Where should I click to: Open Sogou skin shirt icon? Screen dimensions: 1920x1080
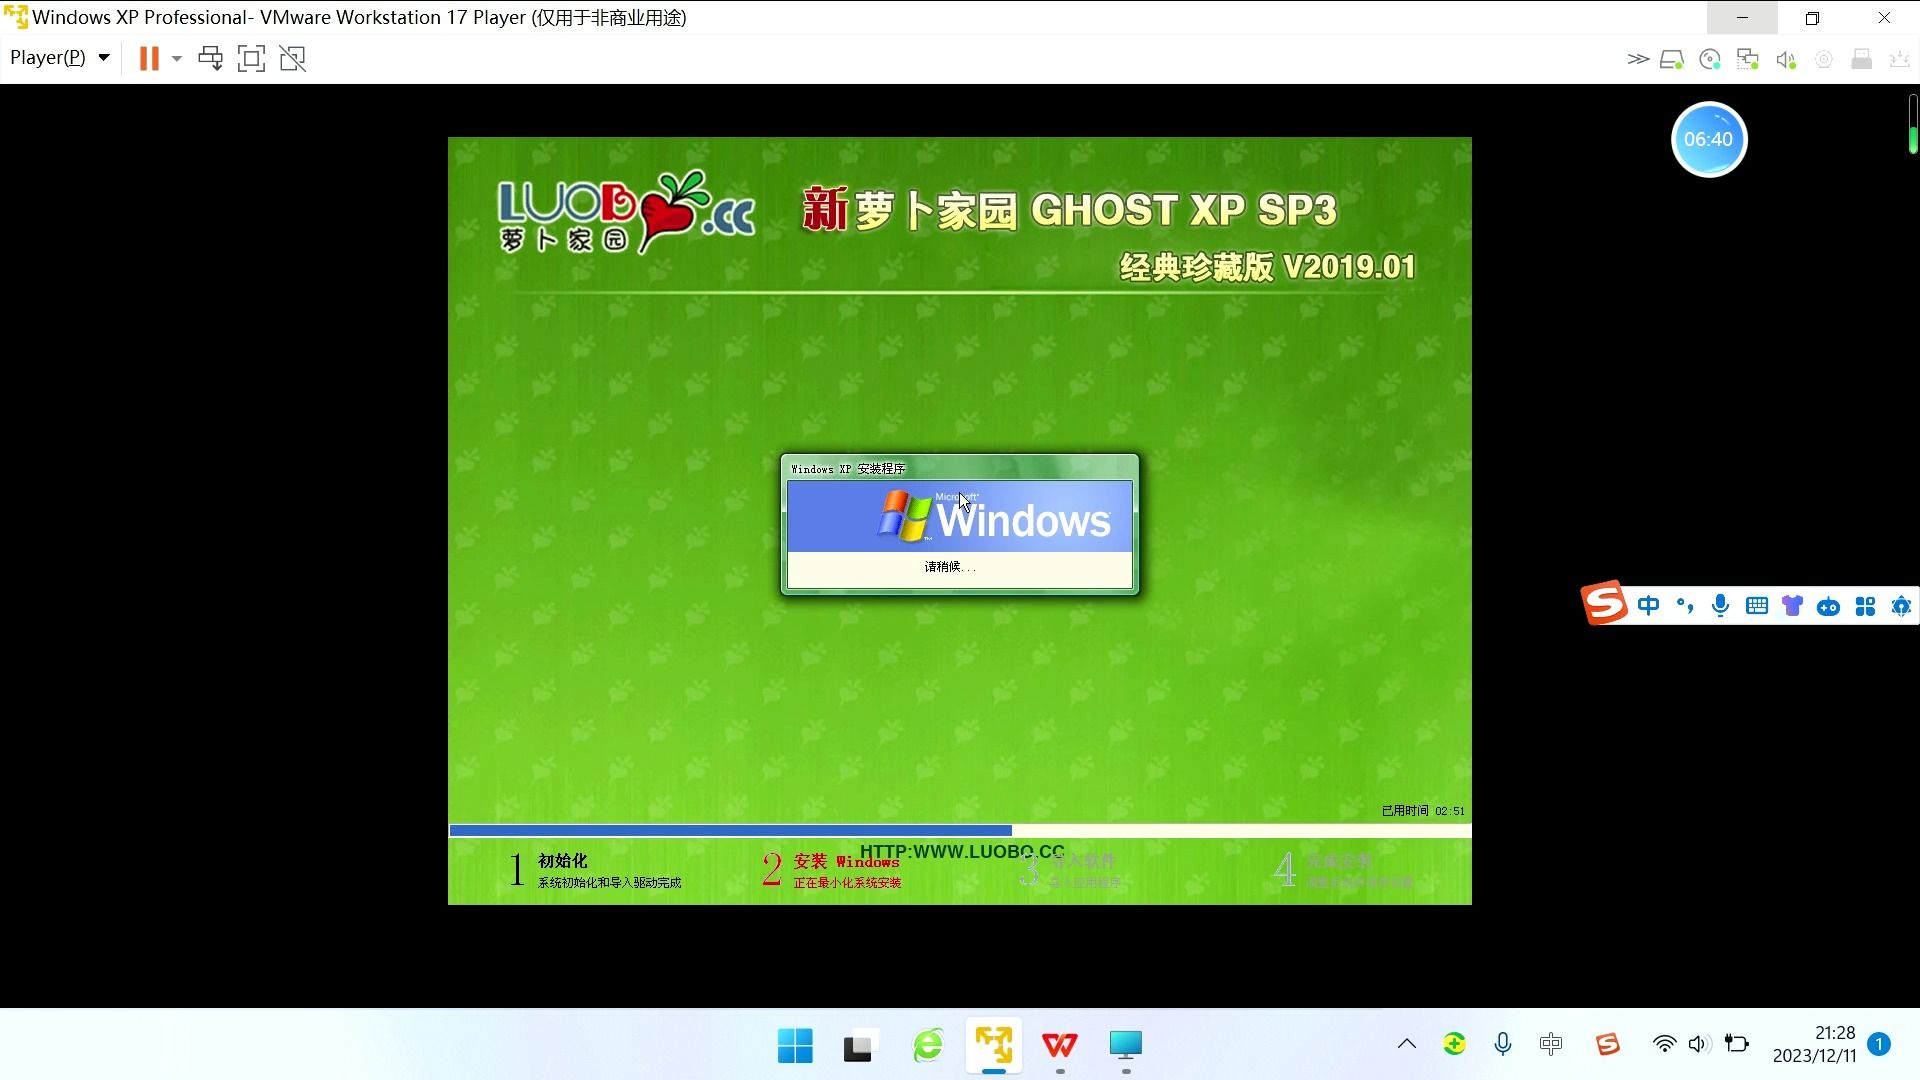1792,606
